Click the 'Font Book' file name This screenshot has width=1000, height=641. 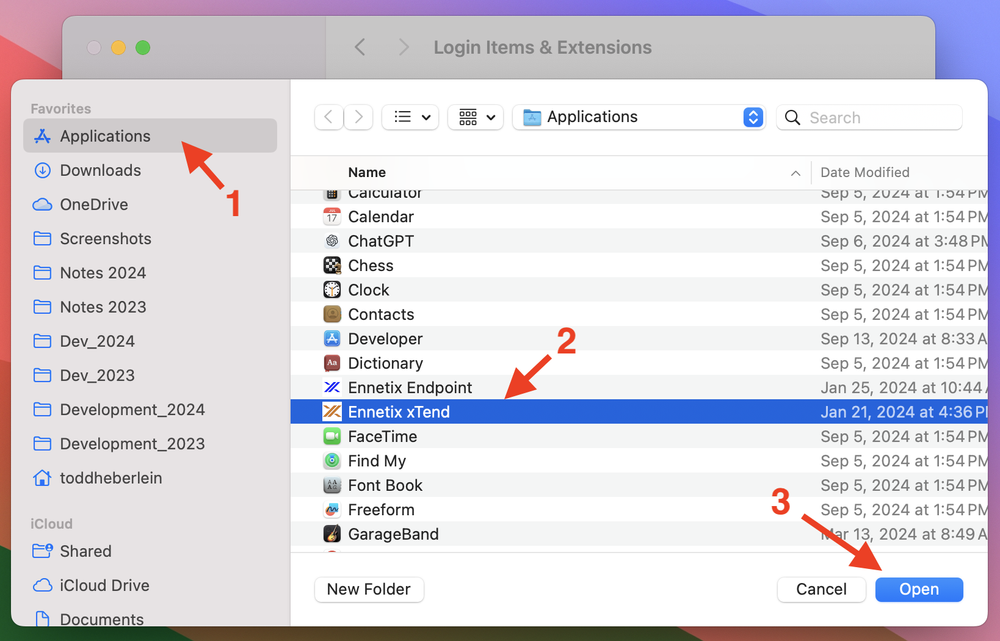(x=385, y=485)
